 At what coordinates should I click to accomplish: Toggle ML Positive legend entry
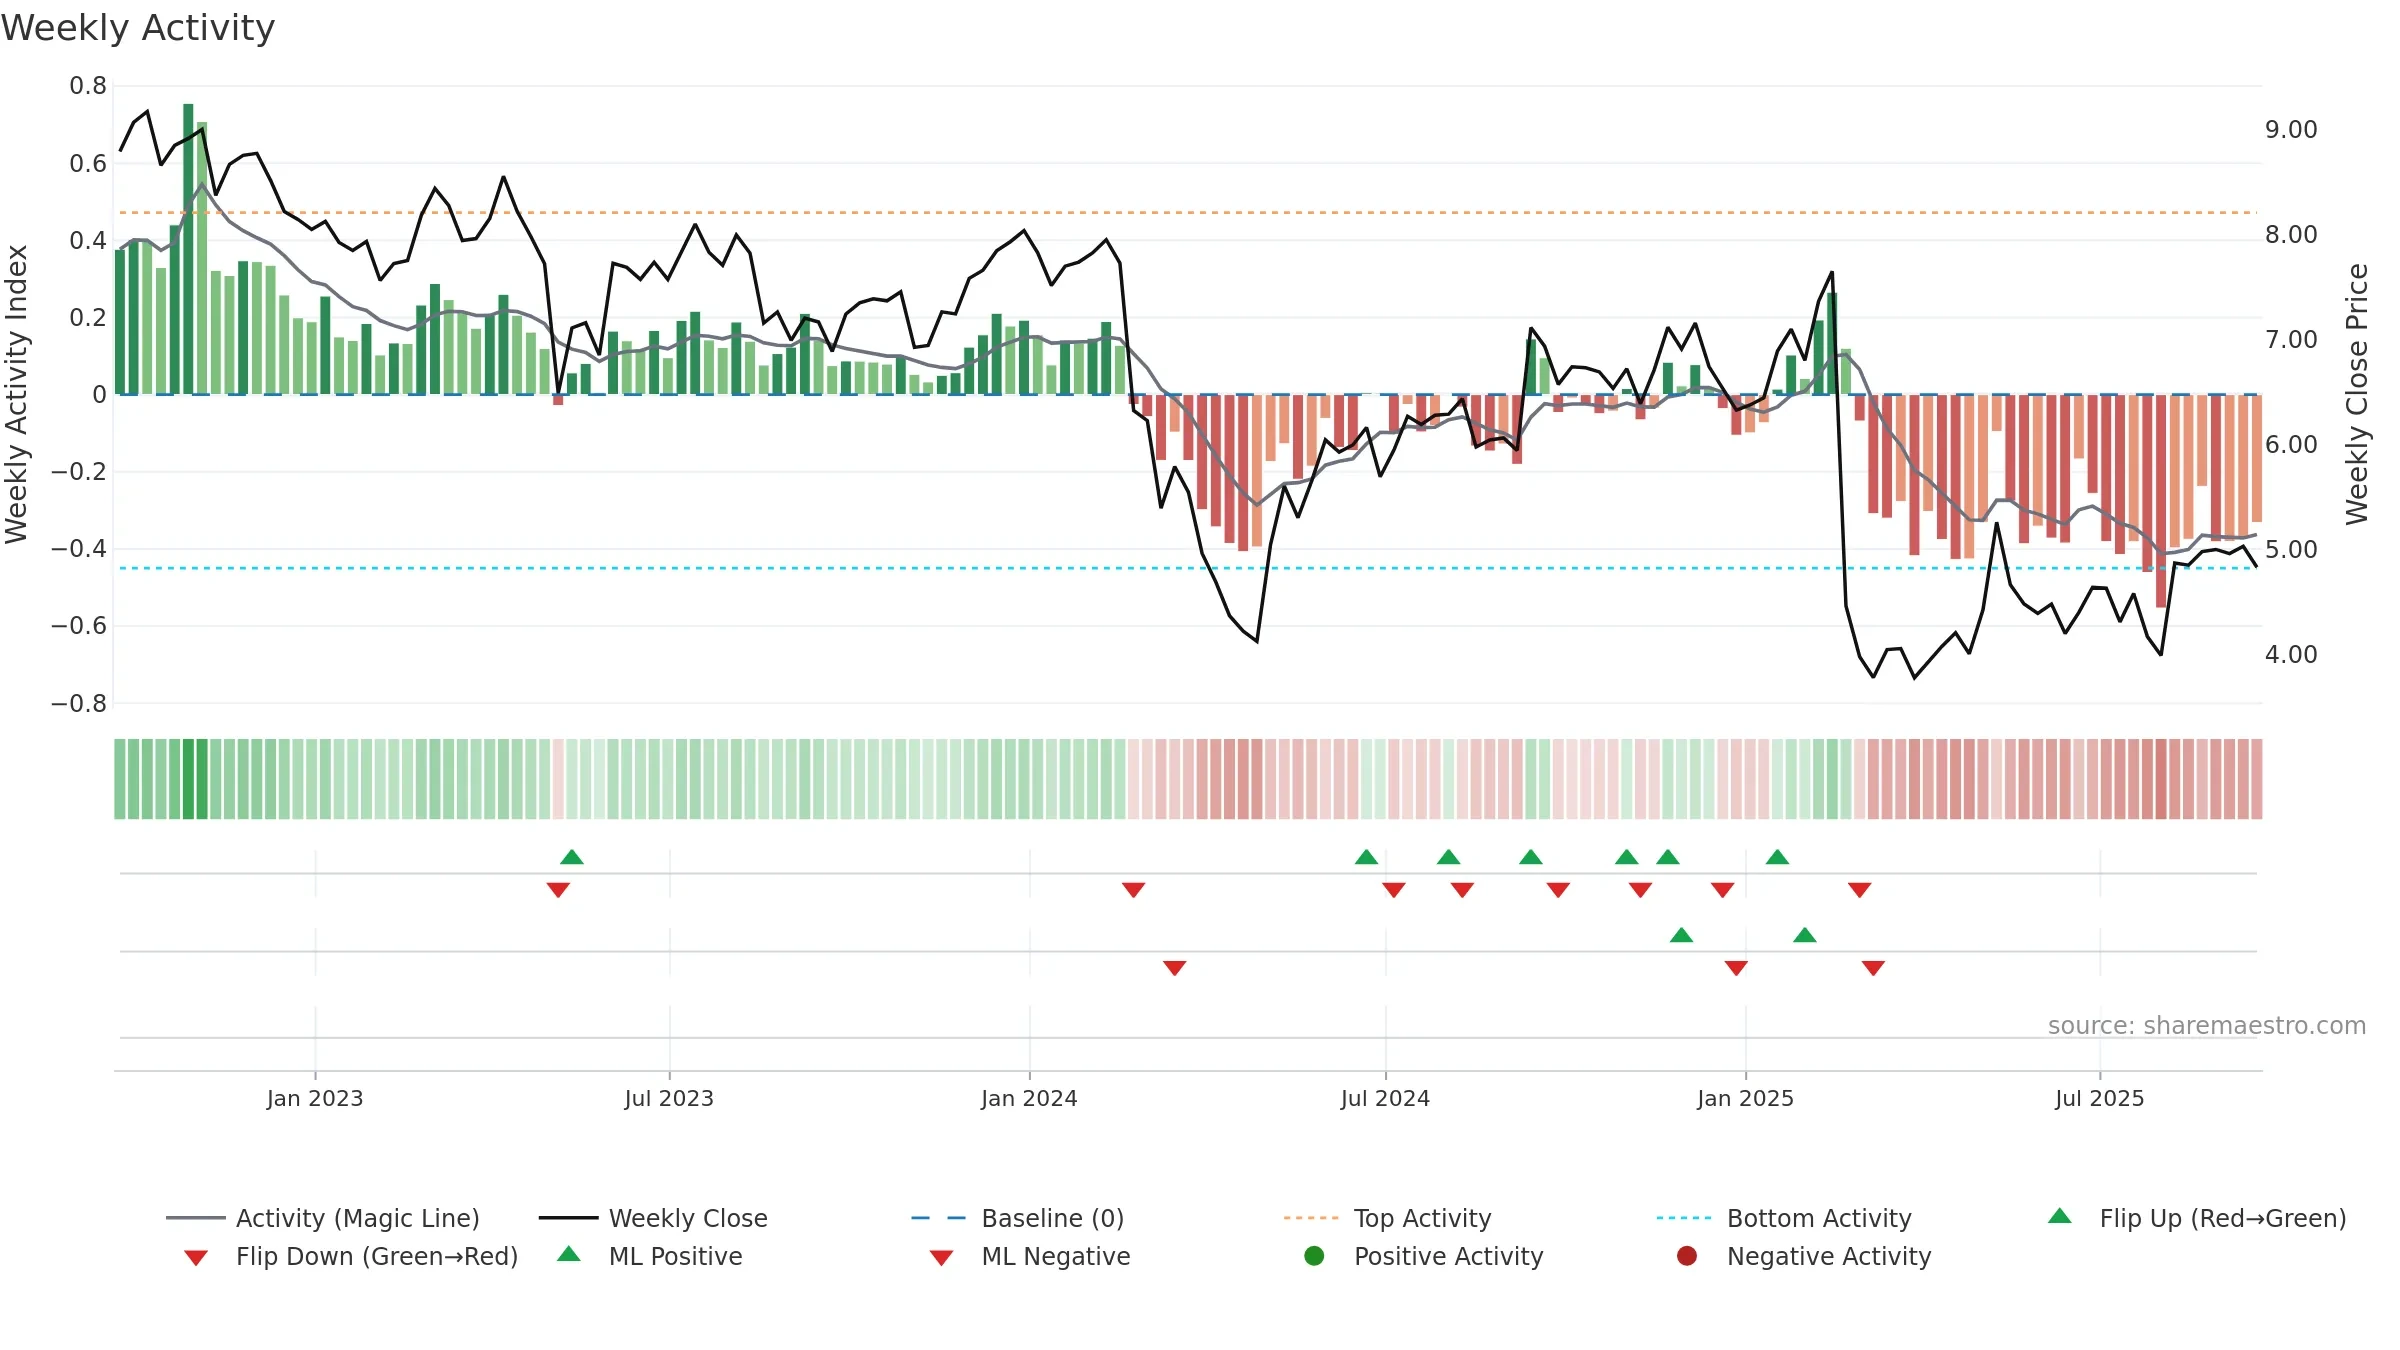click(x=650, y=1256)
